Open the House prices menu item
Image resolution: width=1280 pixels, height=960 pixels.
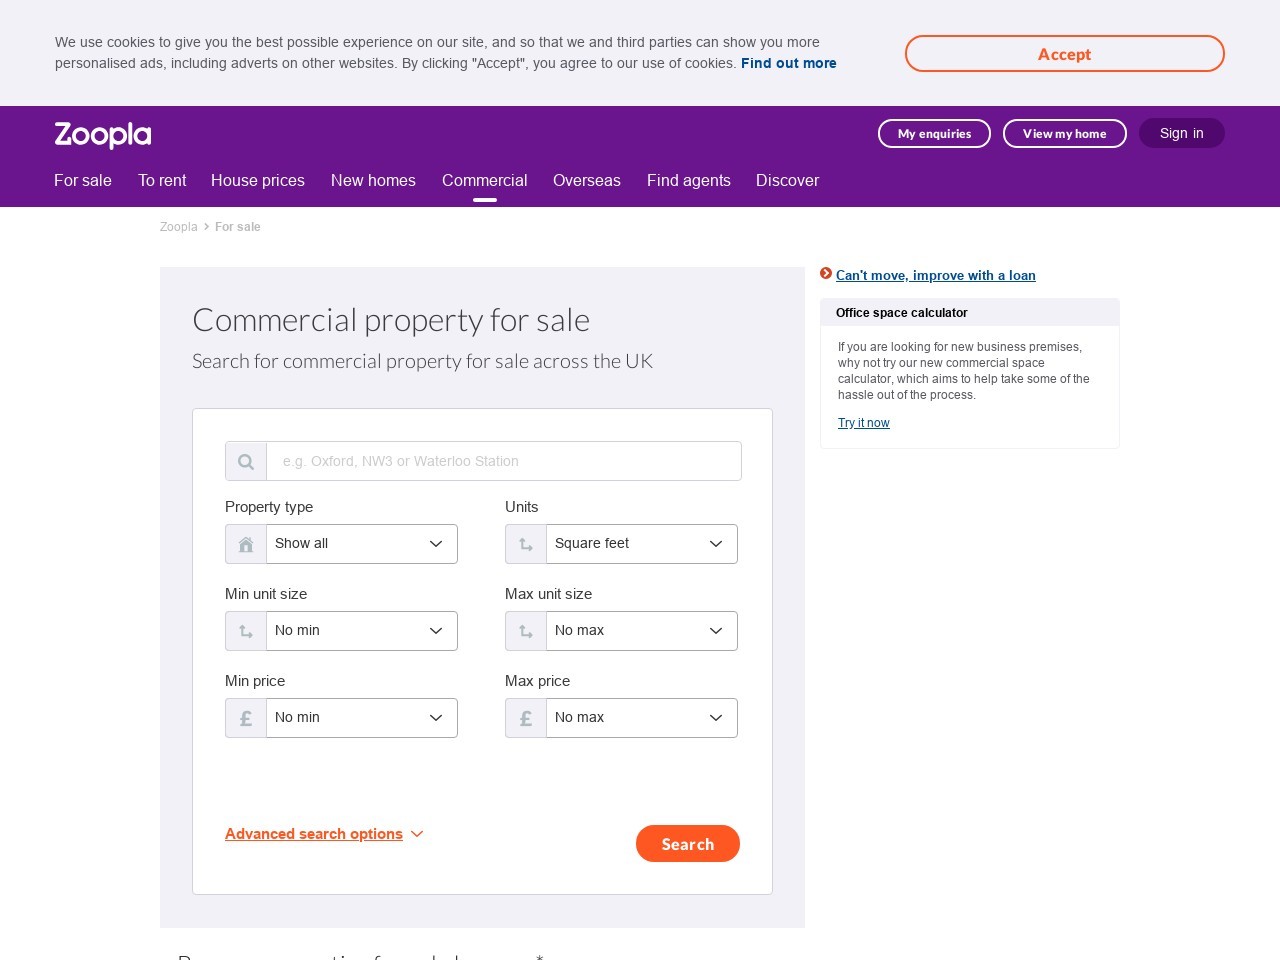coord(257,180)
